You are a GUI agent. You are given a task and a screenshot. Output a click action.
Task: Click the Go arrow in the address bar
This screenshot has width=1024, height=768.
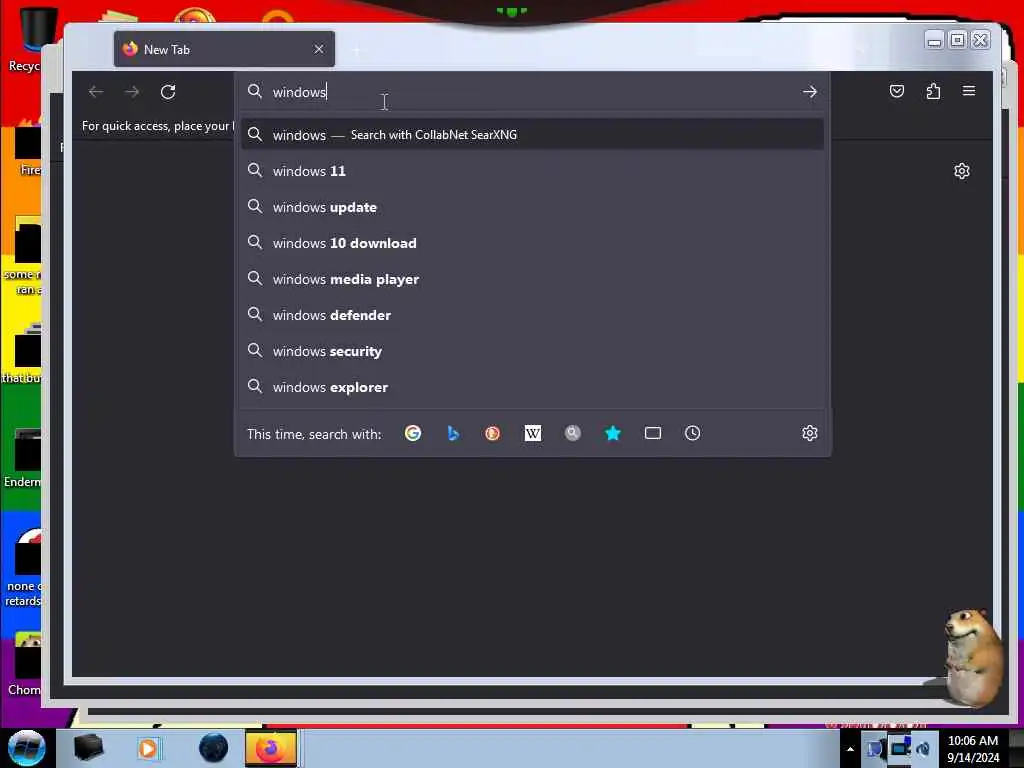[810, 92]
